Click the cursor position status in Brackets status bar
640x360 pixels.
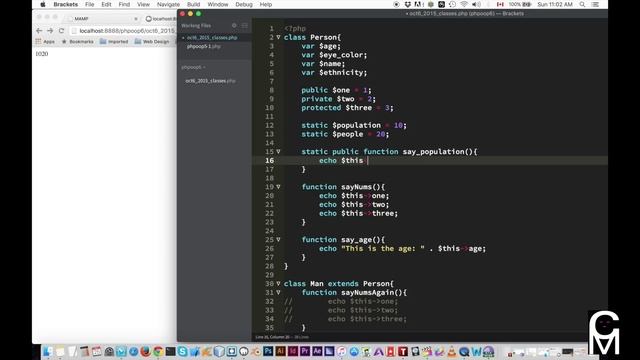(272, 337)
